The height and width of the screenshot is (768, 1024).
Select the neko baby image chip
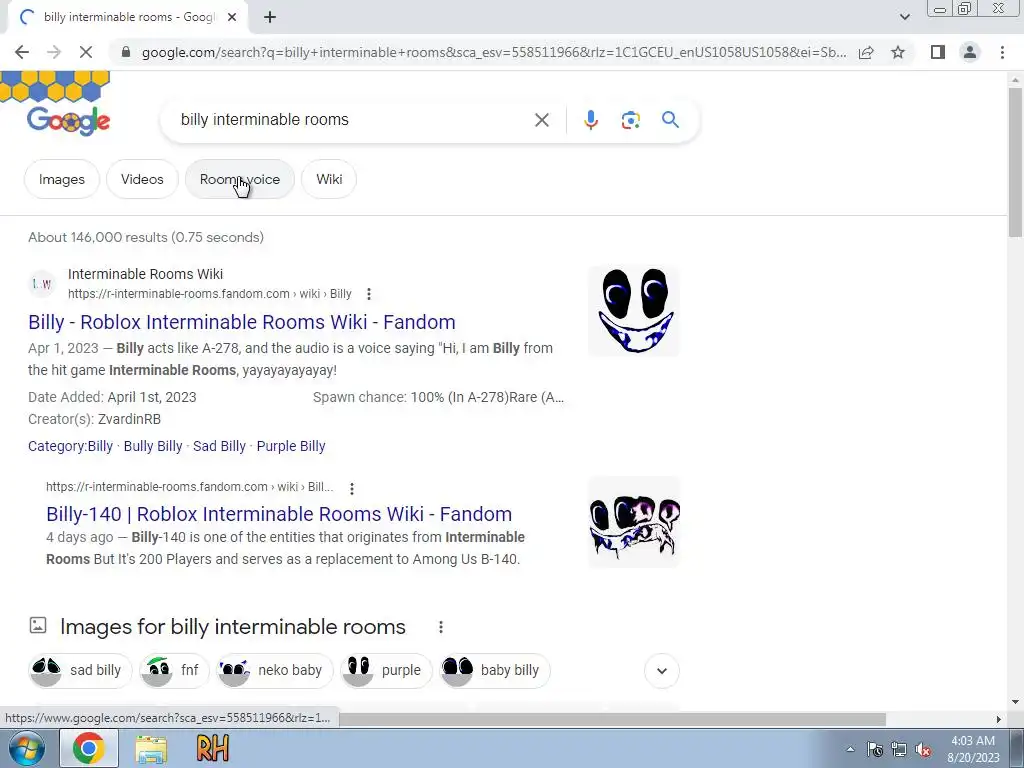(274, 671)
